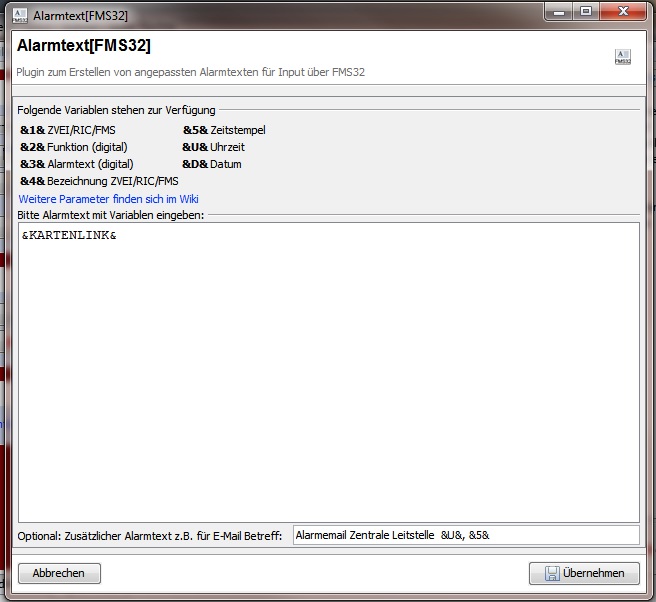Click the &D& Datum variable label
This screenshot has height=602, width=656.
[x=211, y=164]
